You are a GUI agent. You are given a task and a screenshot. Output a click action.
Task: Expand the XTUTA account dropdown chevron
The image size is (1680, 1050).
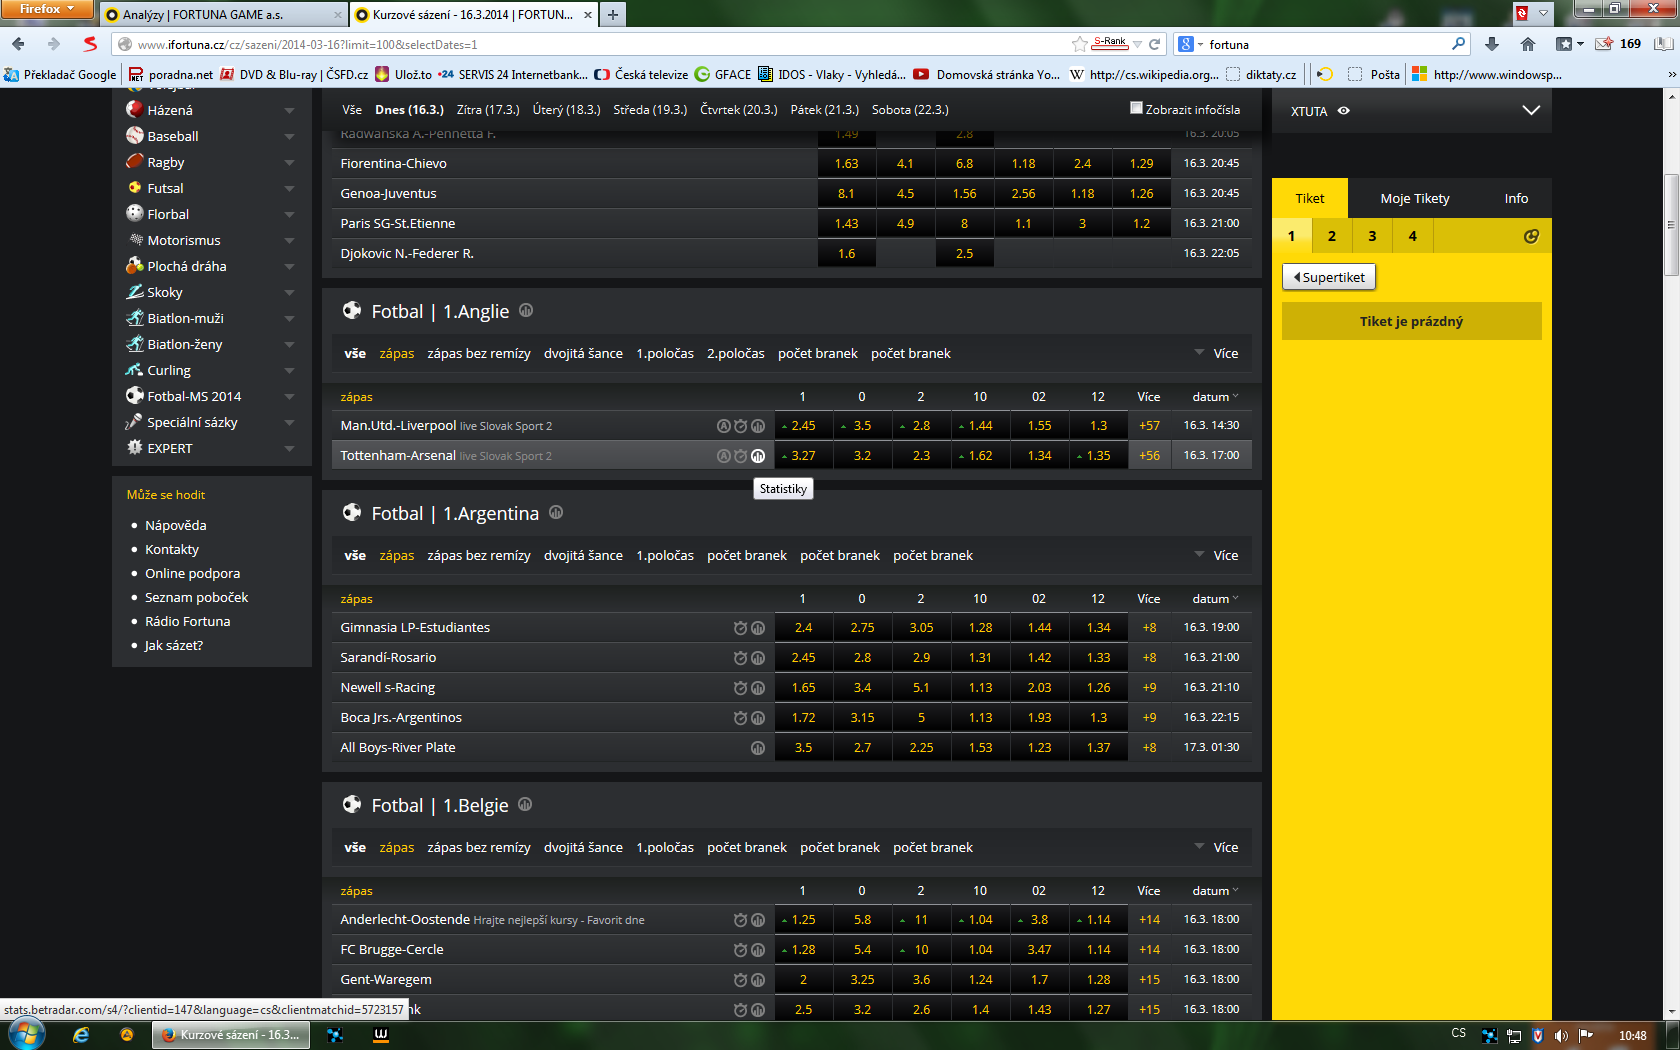(1531, 110)
